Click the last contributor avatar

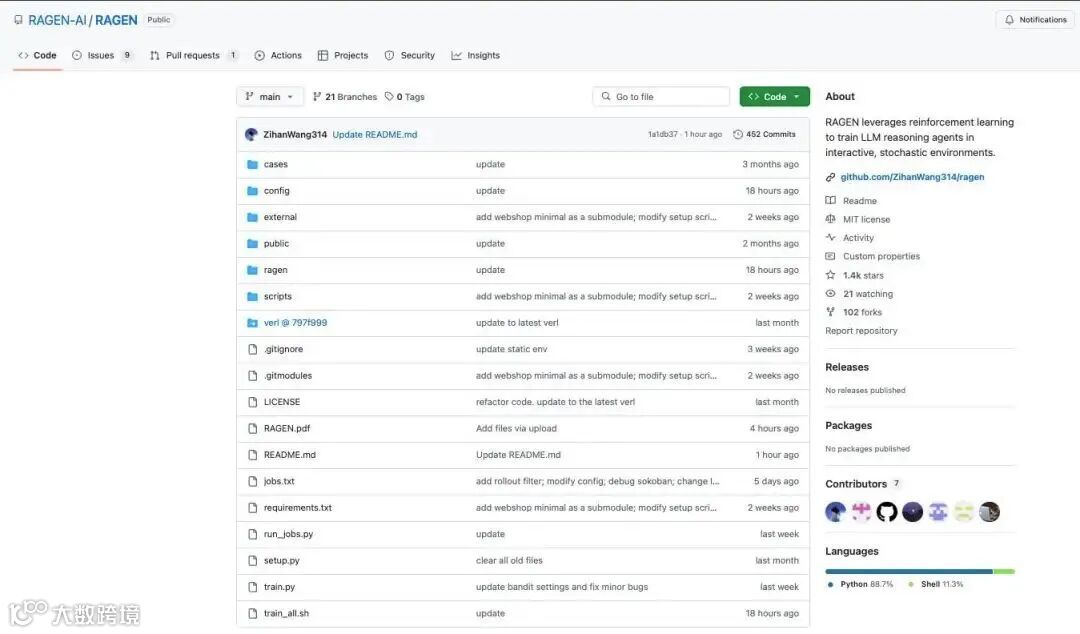(989, 512)
